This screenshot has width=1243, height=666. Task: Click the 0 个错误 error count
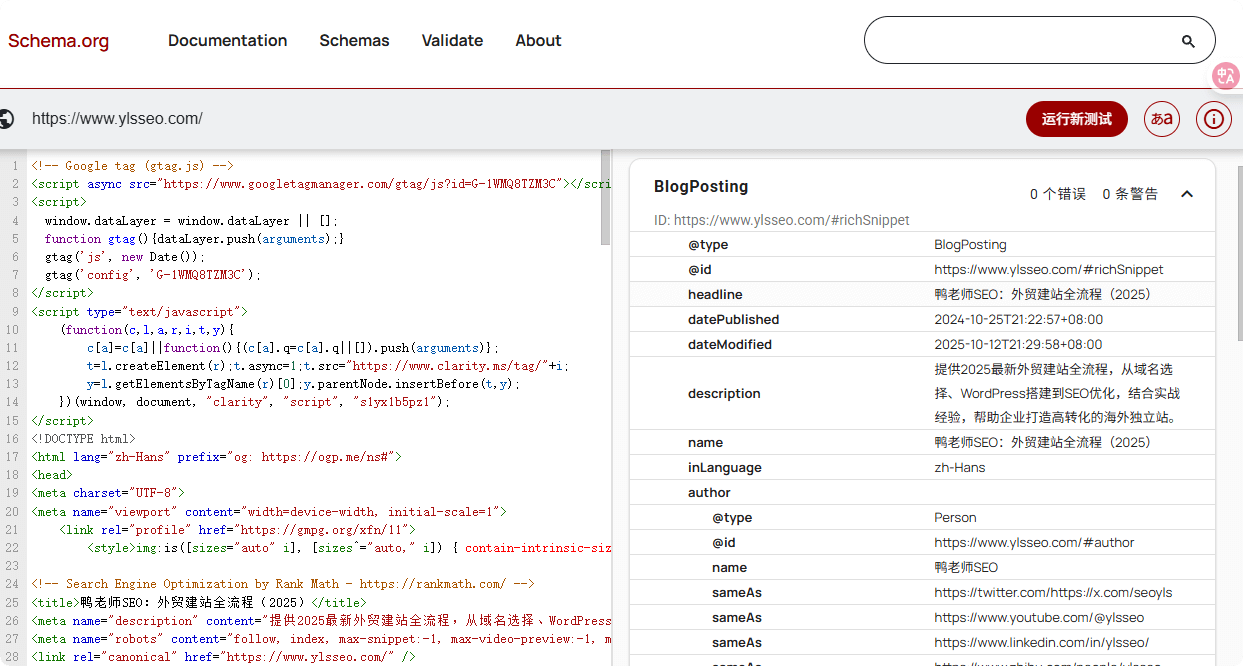click(1057, 194)
